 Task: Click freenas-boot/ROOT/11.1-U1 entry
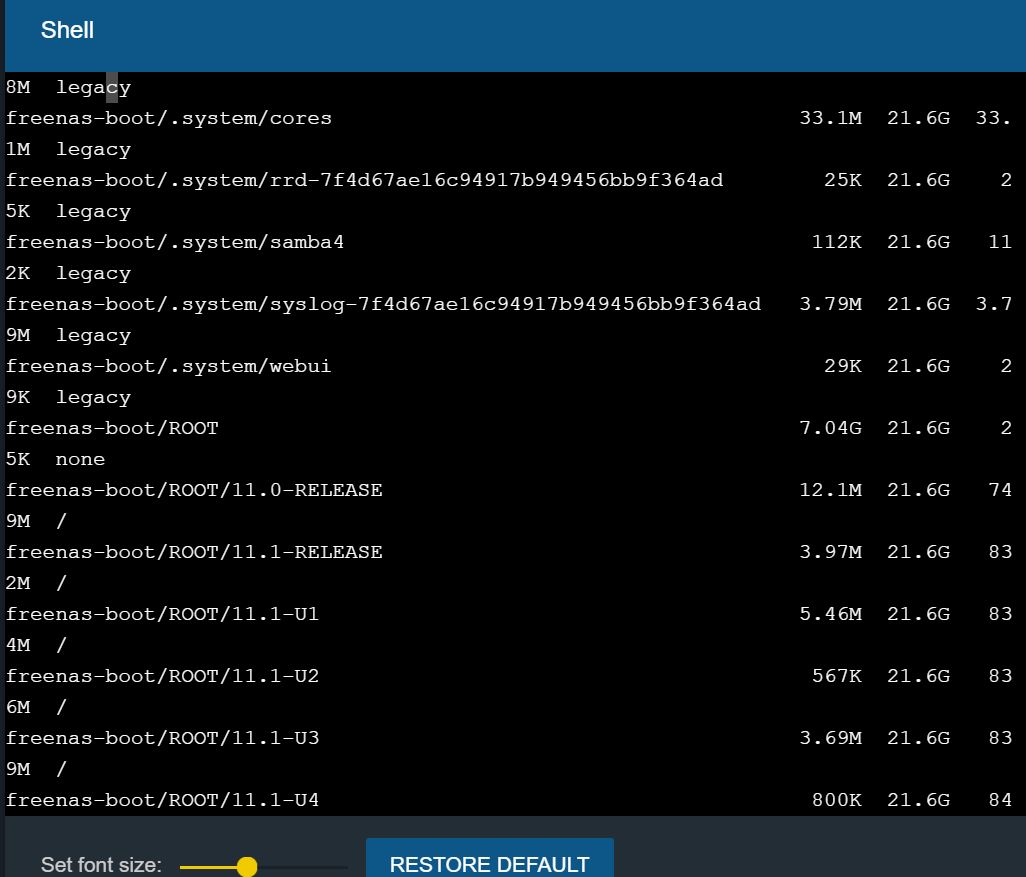(x=162, y=615)
